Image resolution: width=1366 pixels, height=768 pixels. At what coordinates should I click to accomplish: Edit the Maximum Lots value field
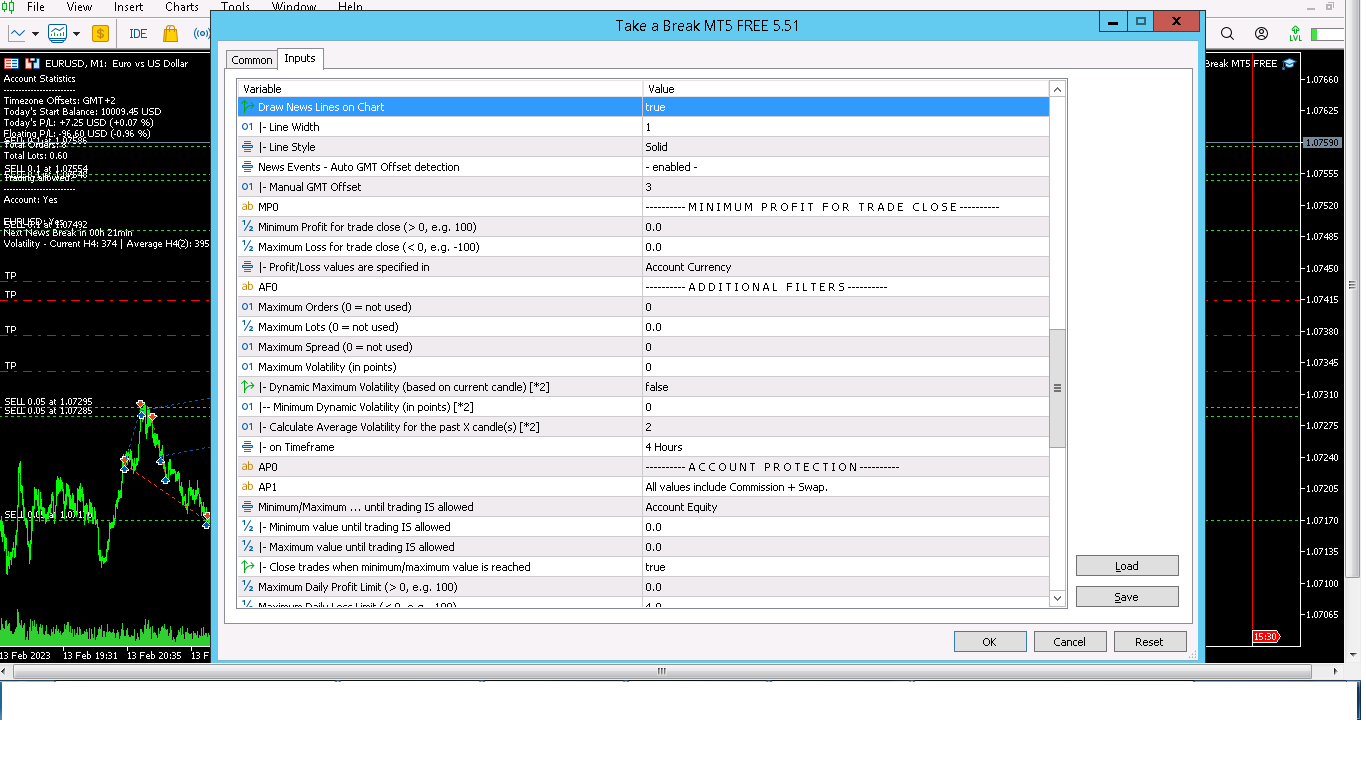point(846,327)
